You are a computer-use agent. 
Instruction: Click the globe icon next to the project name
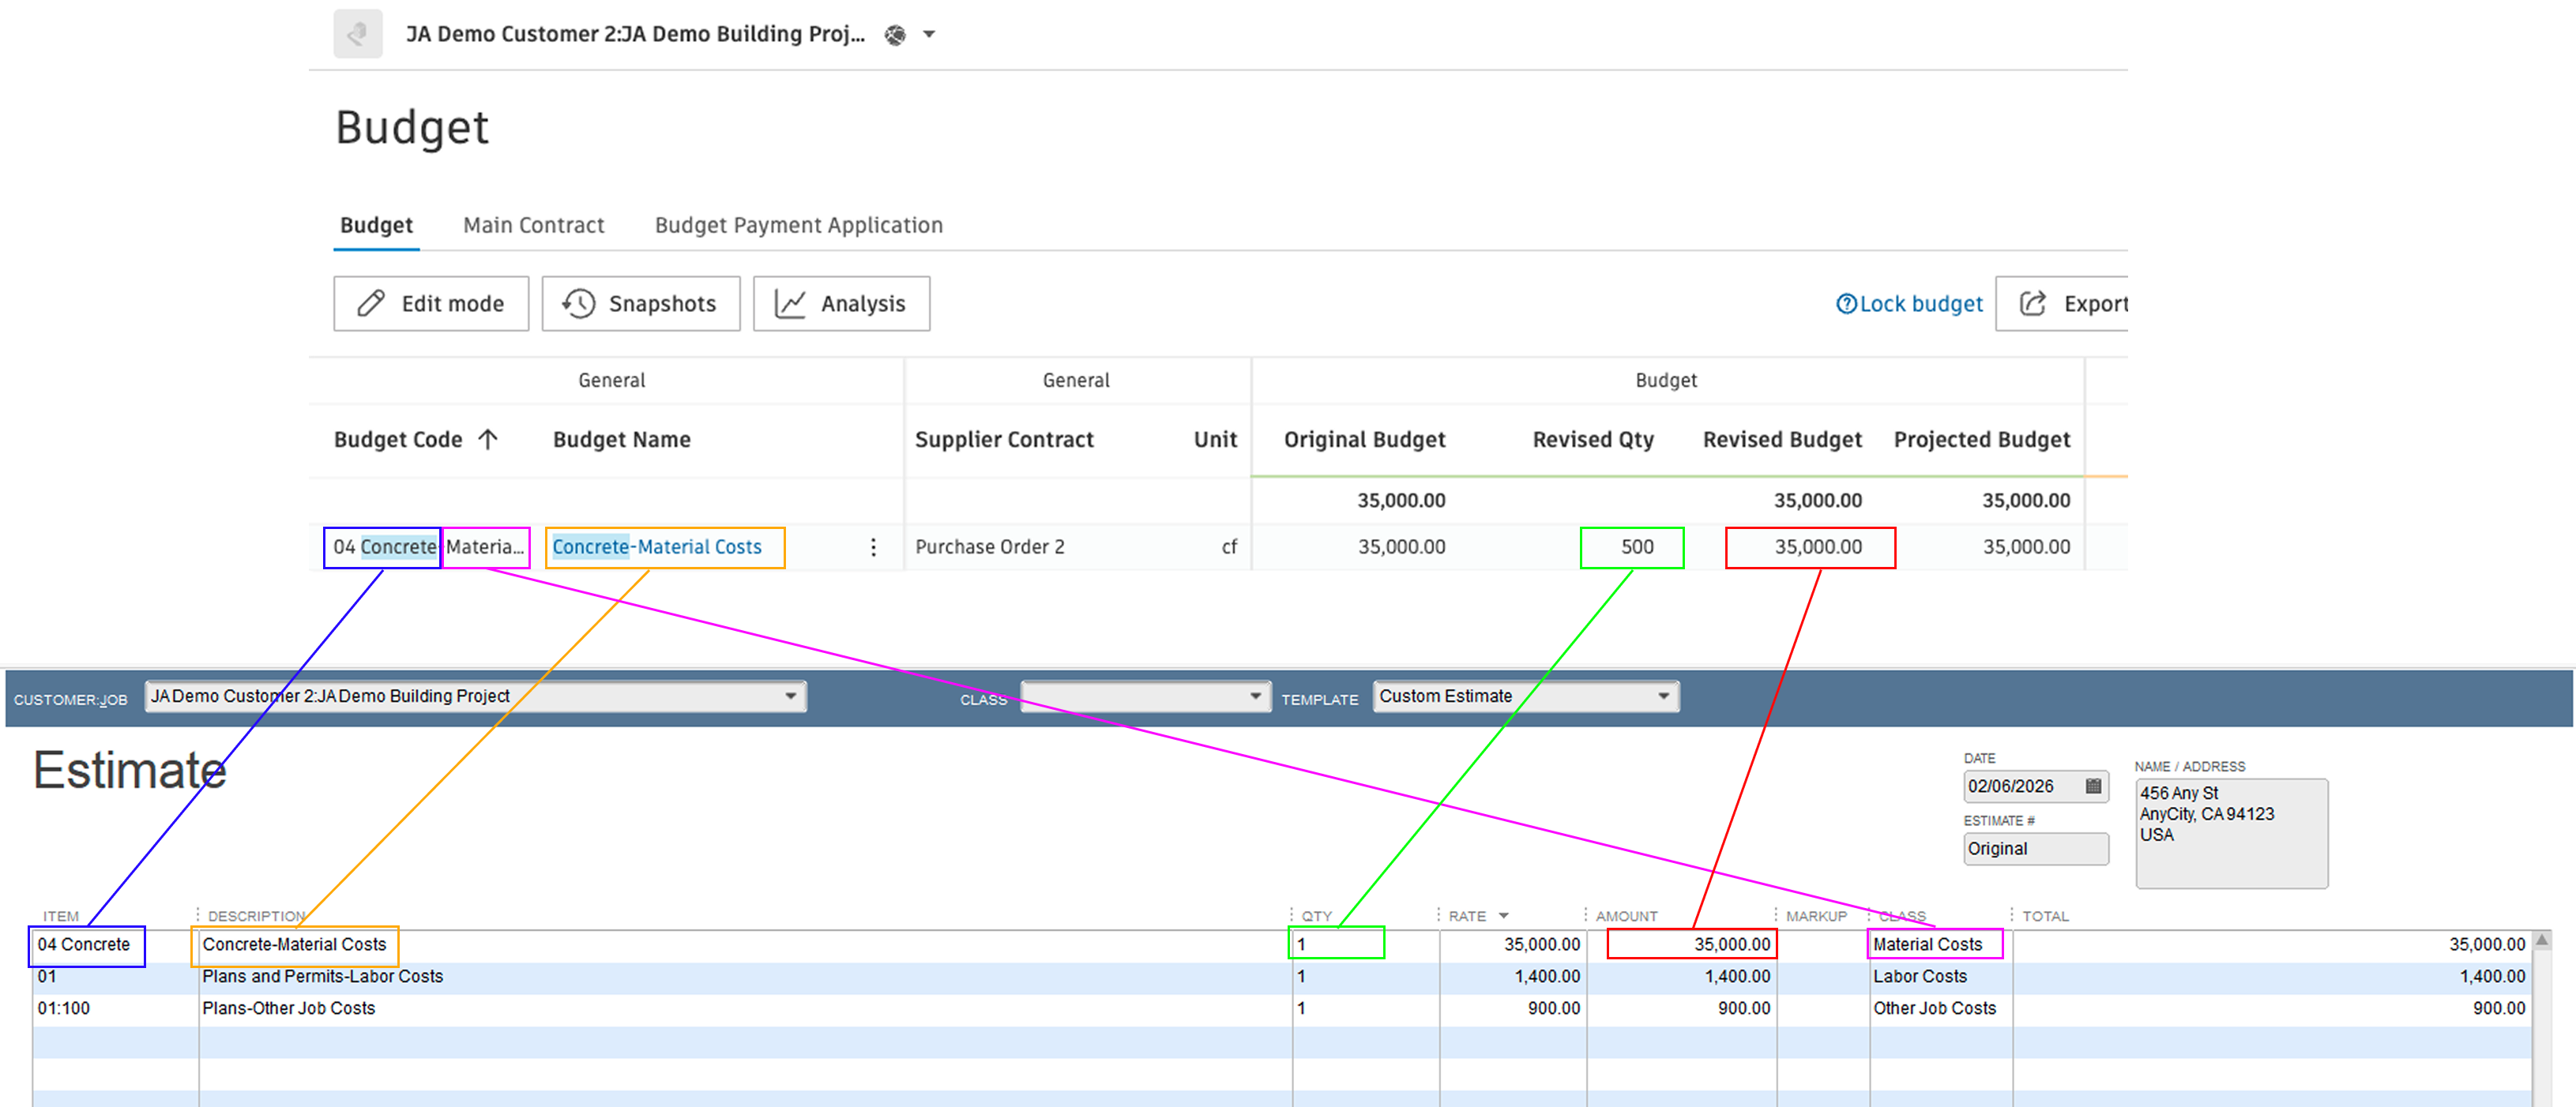pyautogui.click(x=894, y=34)
